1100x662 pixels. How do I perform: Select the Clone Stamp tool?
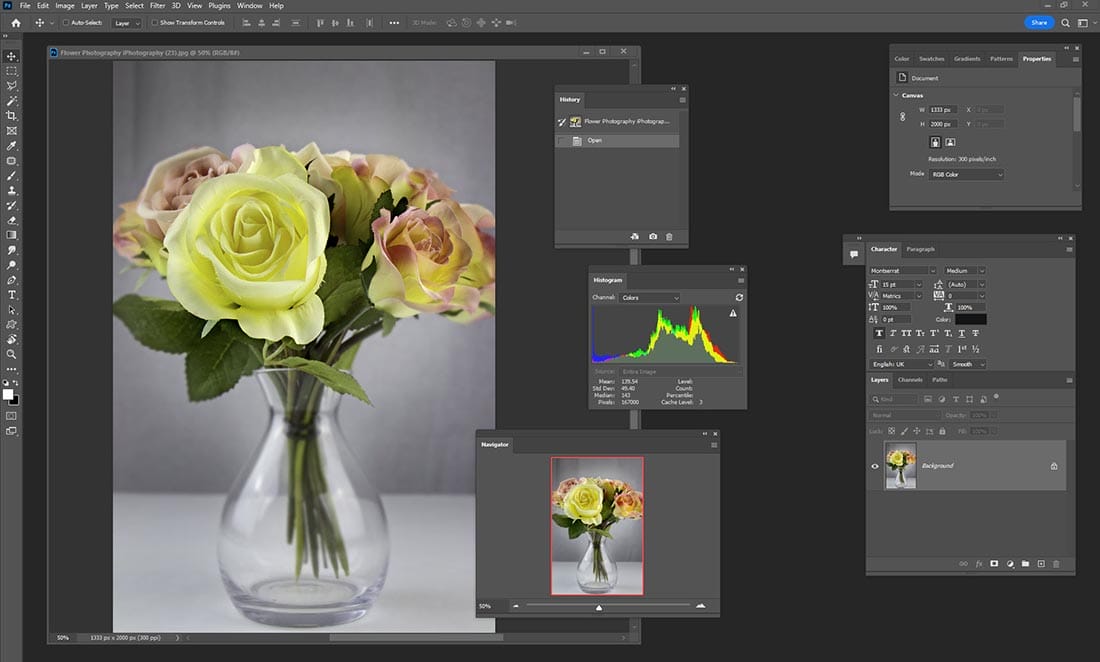pyautogui.click(x=12, y=189)
